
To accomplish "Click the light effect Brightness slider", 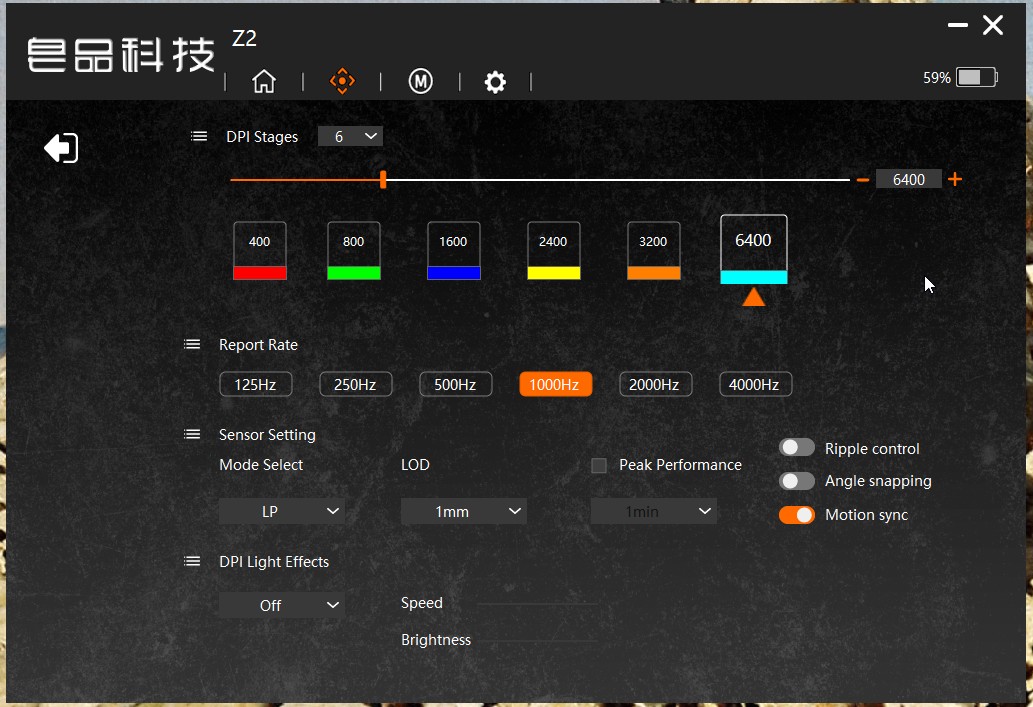I will 537,640.
